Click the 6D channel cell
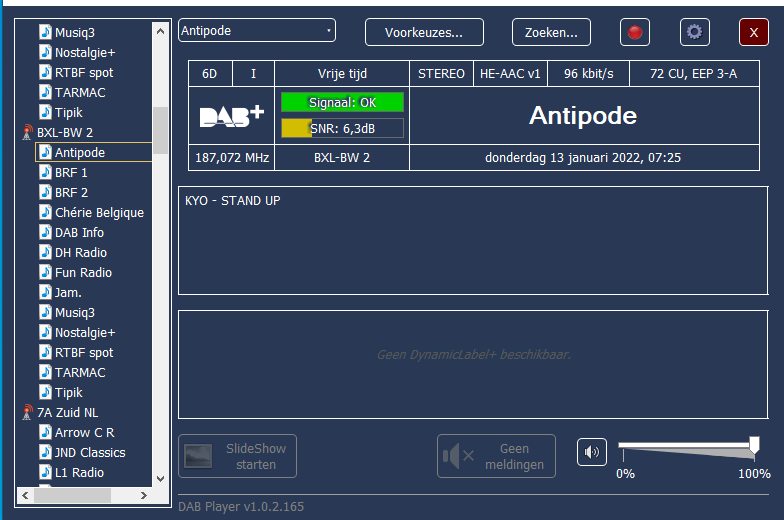The width and height of the screenshot is (784, 520). pos(210,74)
